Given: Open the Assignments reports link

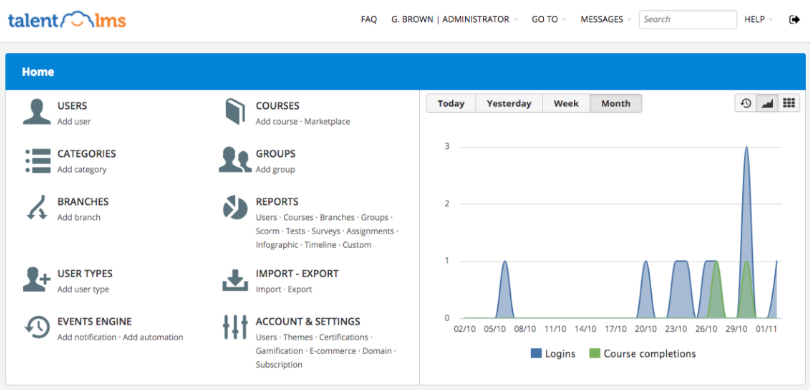Looking at the screenshot, I should (370, 231).
